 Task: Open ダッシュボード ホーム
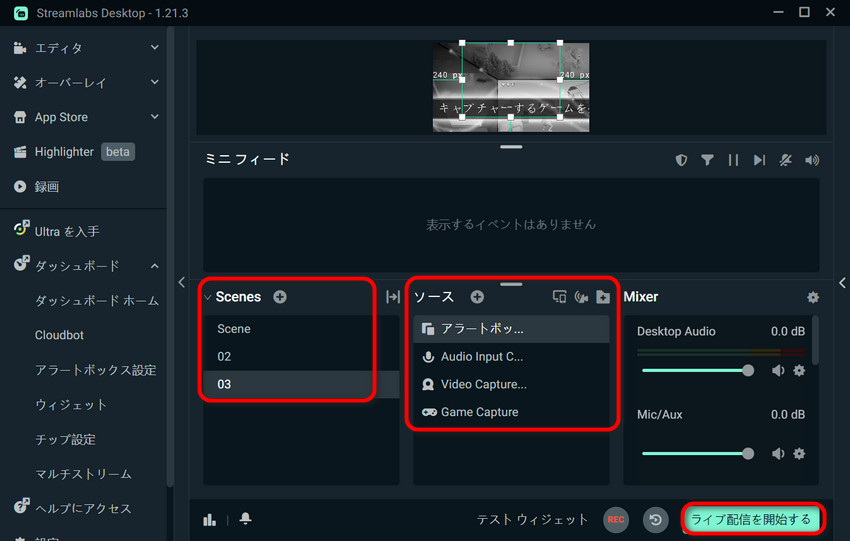pyautogui.click(x=96, y=300)
